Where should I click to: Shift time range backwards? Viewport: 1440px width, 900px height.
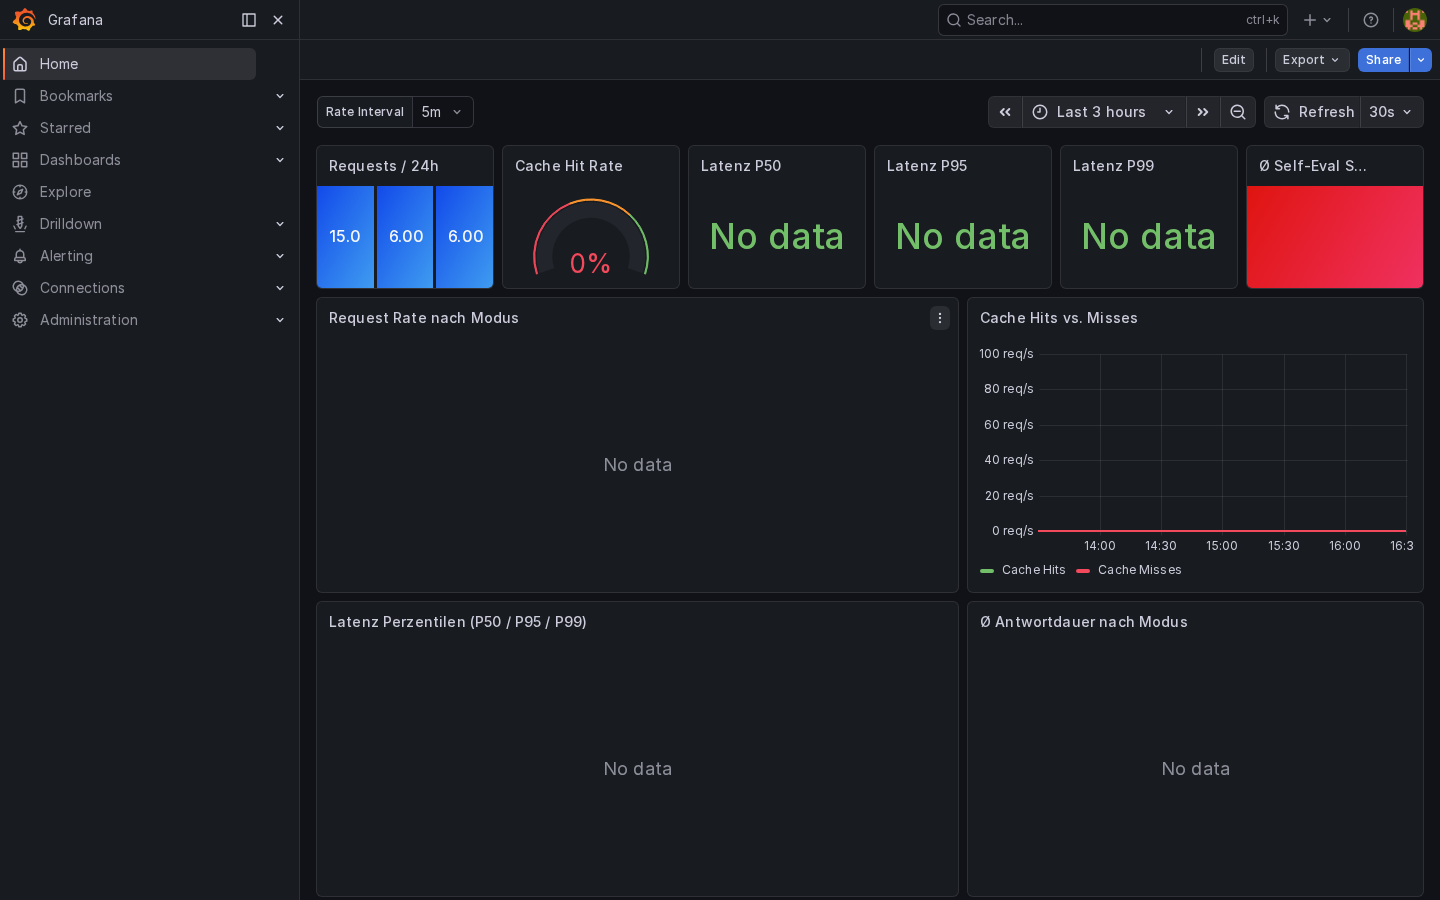1005,112
